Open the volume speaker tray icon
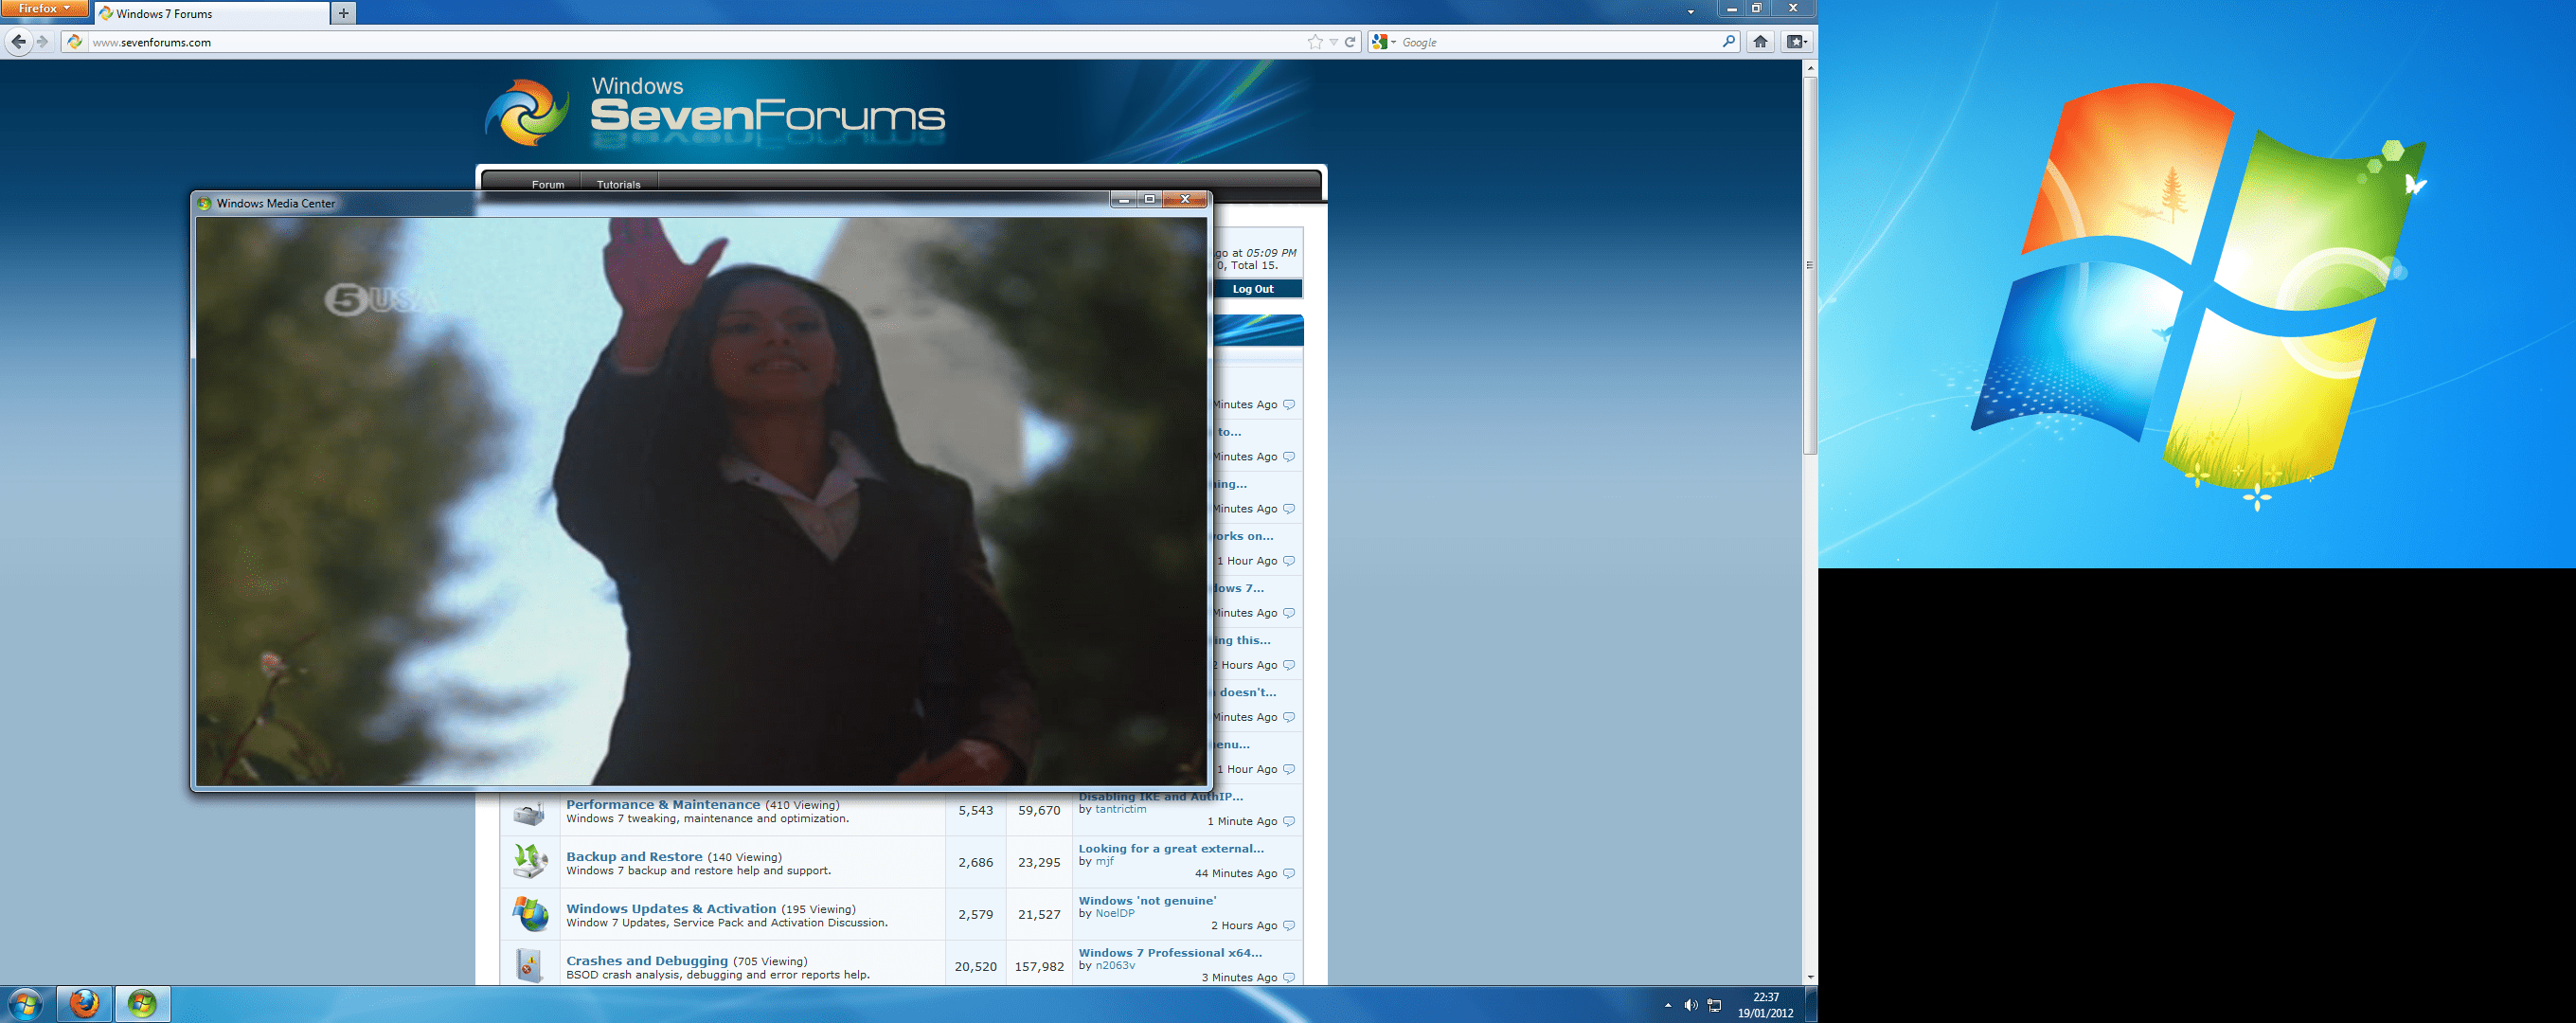The width and height of the screenshot is (2576, 1023). click(x=1690, y=1005)
